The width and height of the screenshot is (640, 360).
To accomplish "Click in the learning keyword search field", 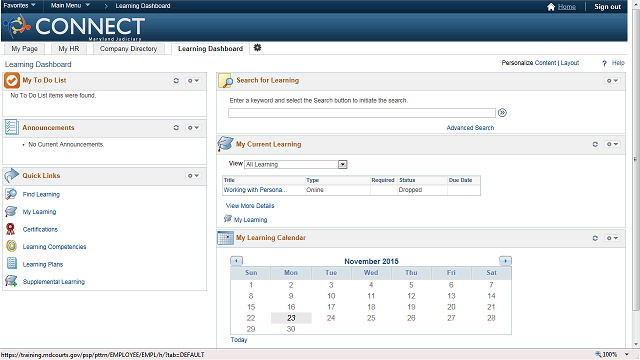I will click(362, 113).
